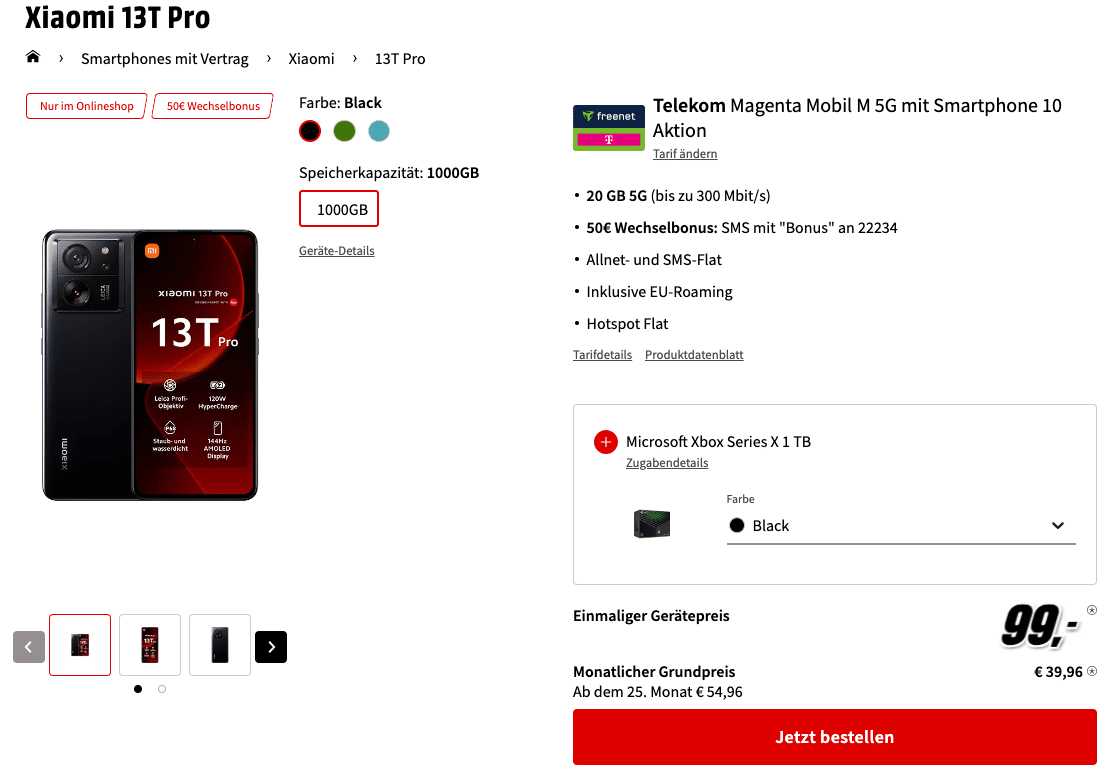Screen dimensions: 1111x774
Task: Jump to second carousel page dot
Action: (x=162, y=689)
